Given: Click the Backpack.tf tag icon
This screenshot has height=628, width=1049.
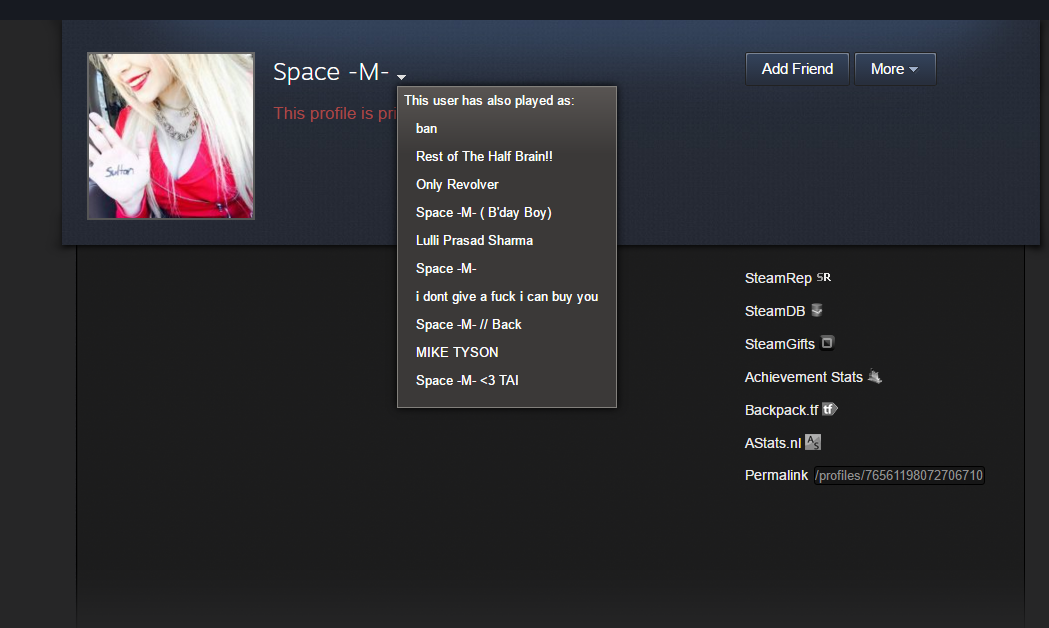Looking at the screenshot, I should (830, 409).
